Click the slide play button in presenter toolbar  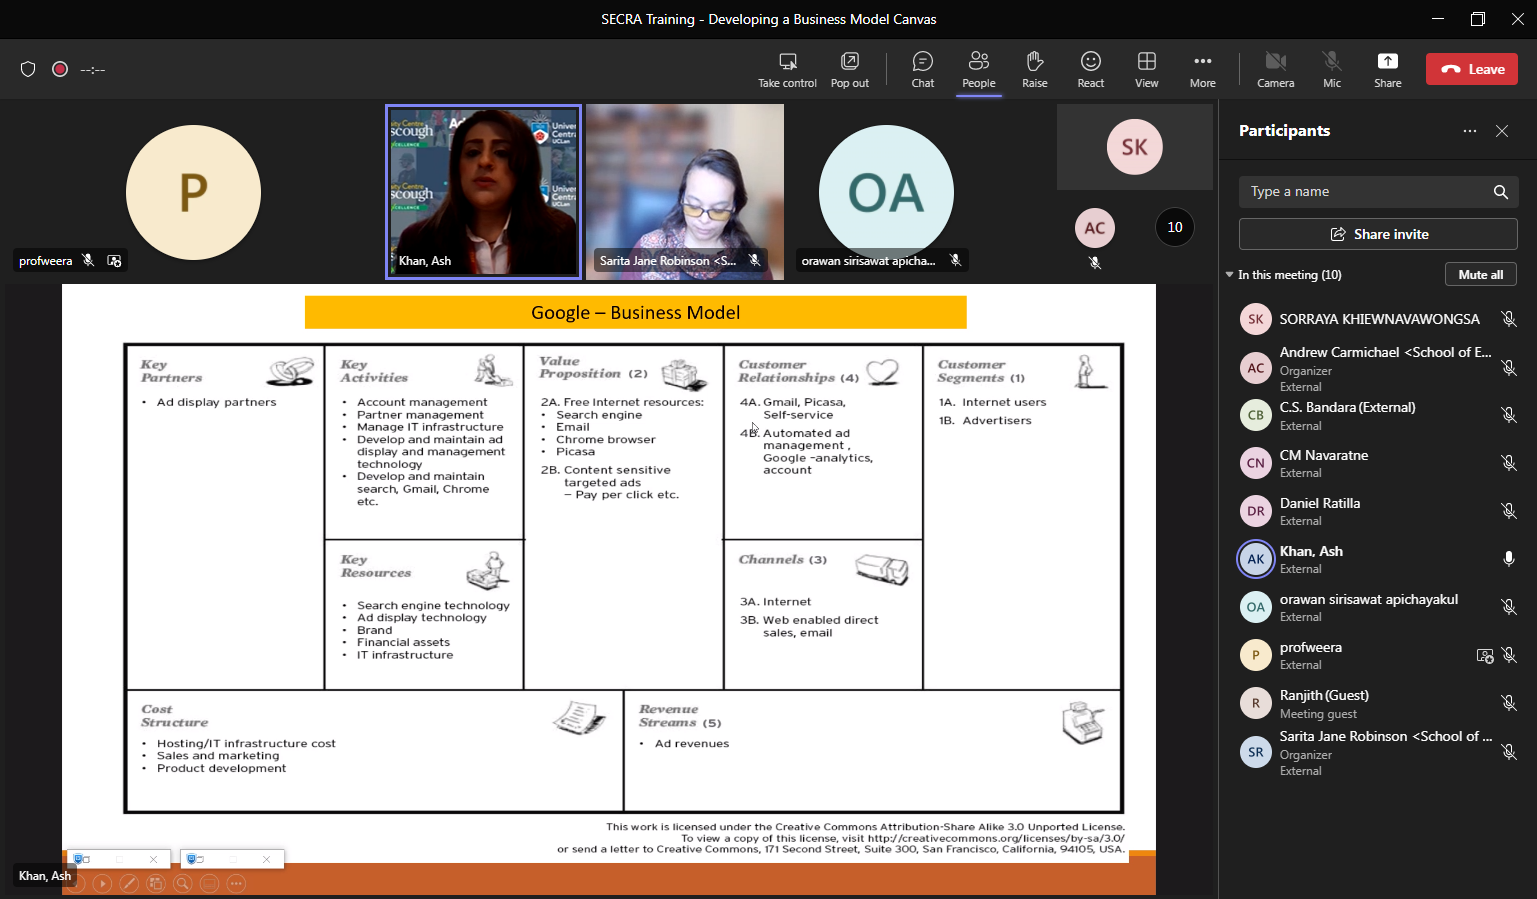(102, 883)
